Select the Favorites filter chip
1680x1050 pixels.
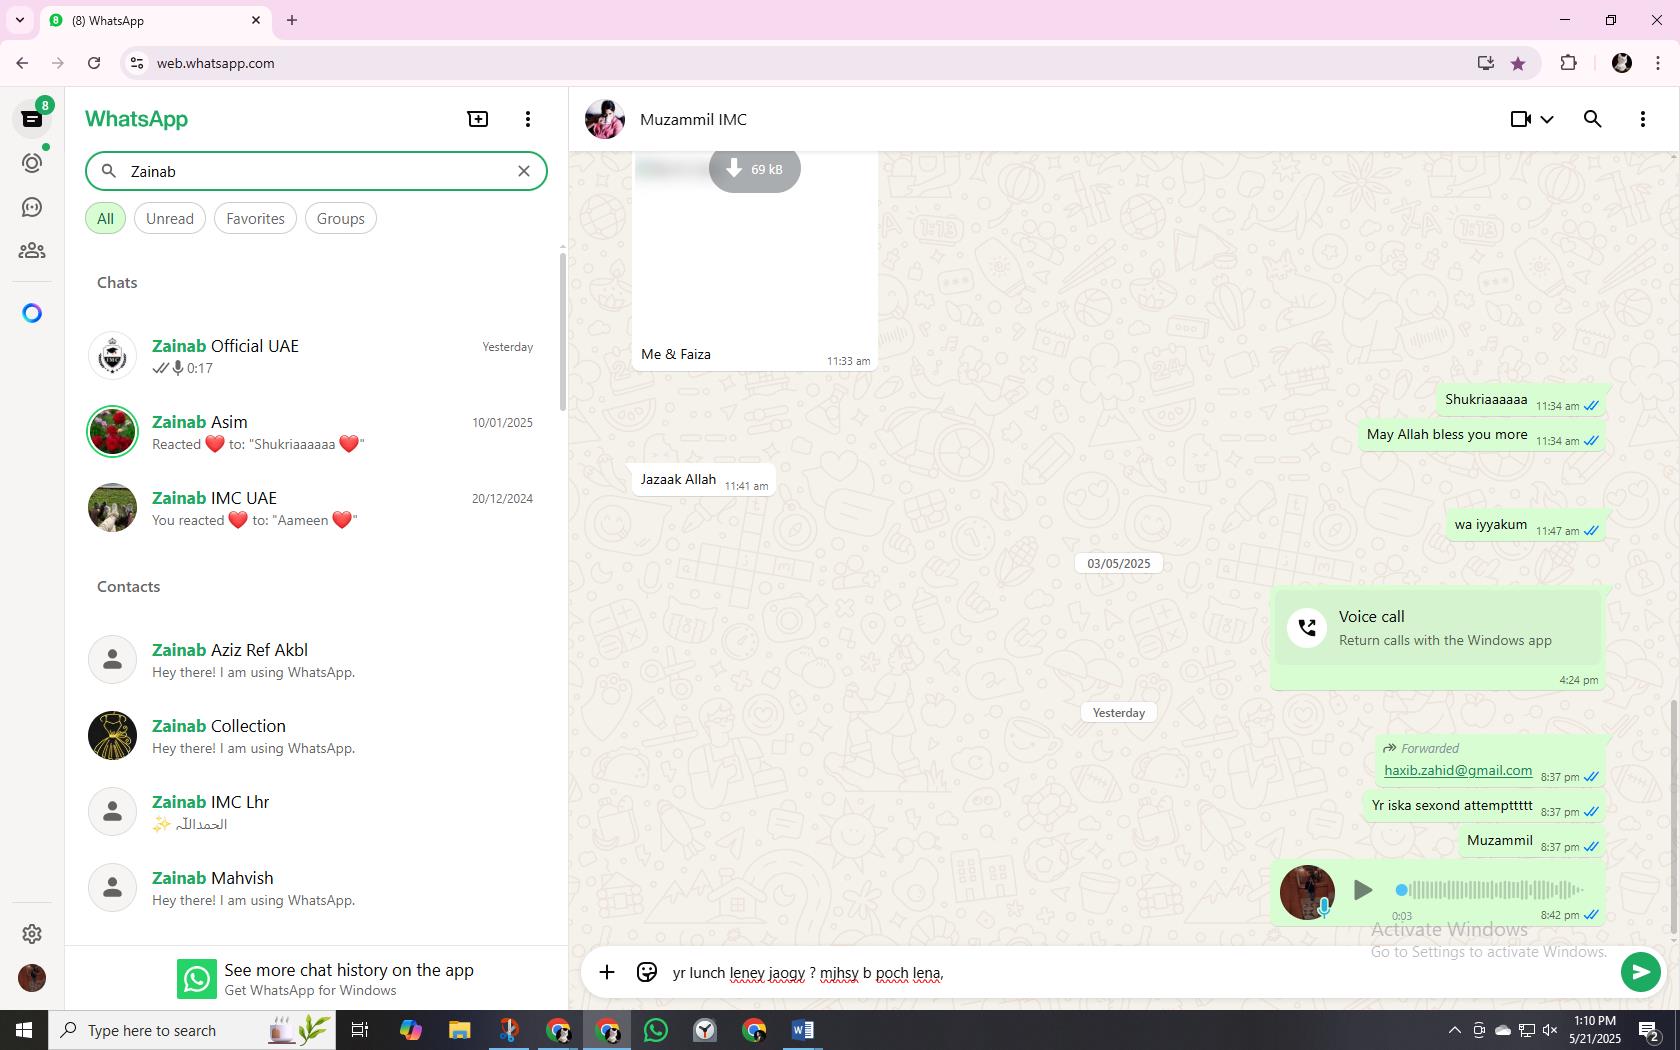(x=255, y=218)
